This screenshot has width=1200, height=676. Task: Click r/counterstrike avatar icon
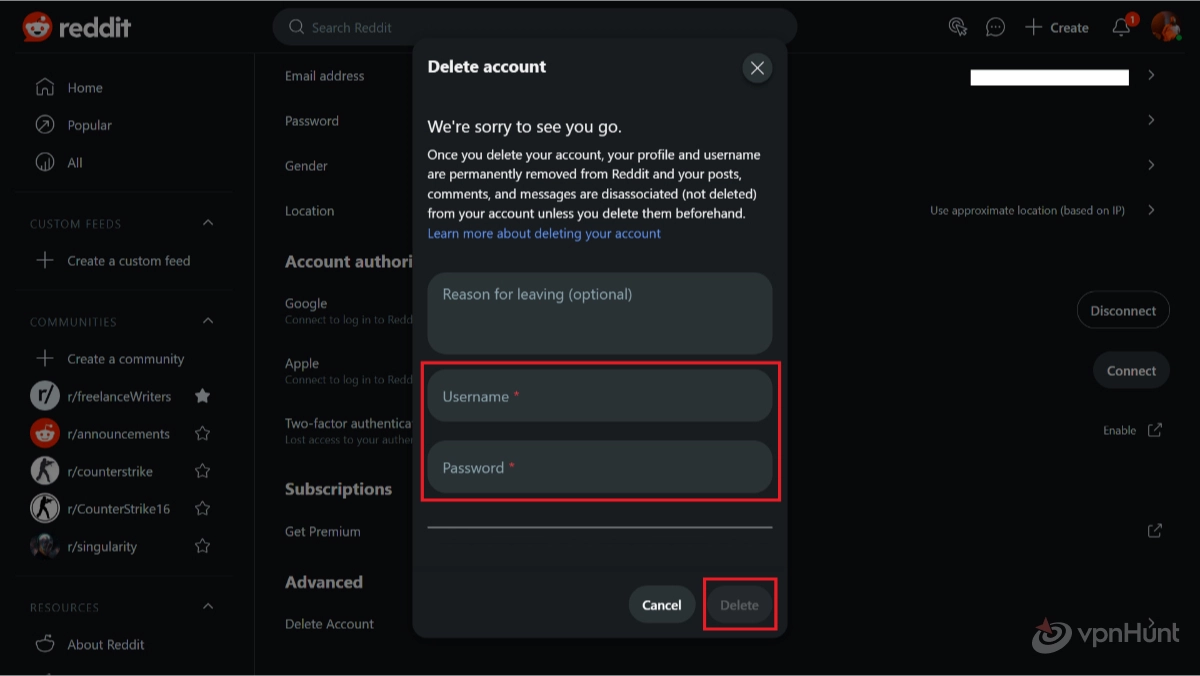tap(45, 471)
